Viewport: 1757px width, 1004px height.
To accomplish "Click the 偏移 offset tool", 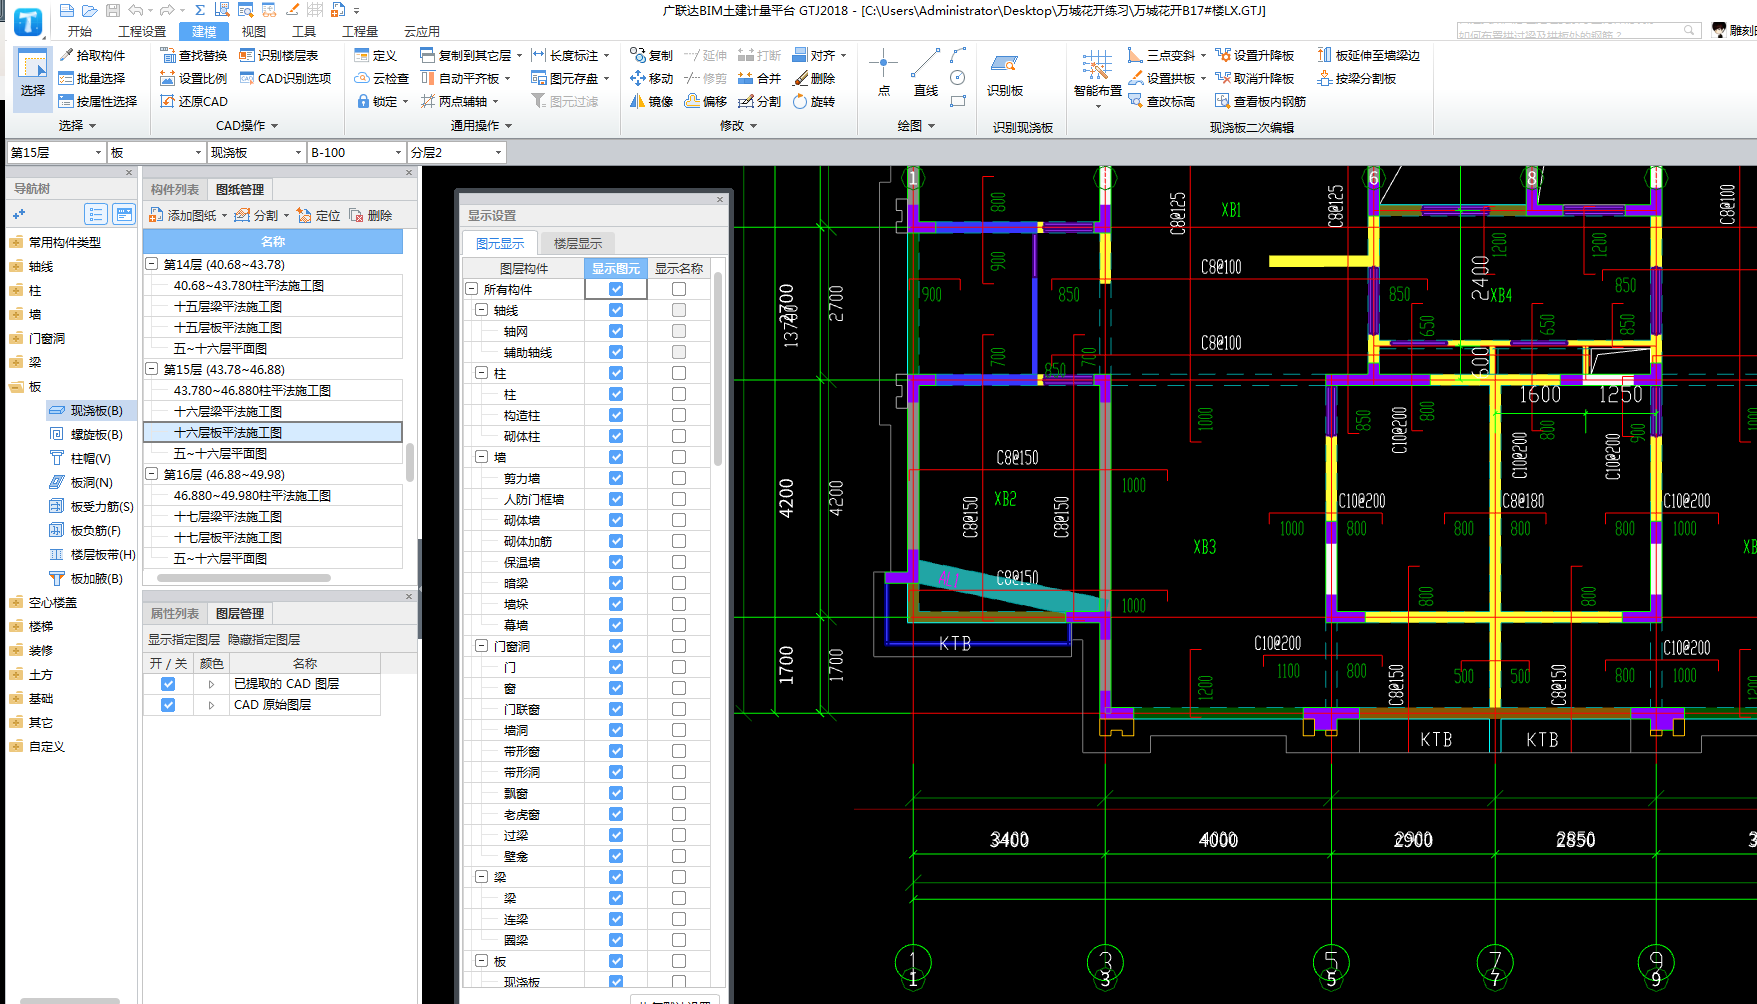I will click(706, 101).
